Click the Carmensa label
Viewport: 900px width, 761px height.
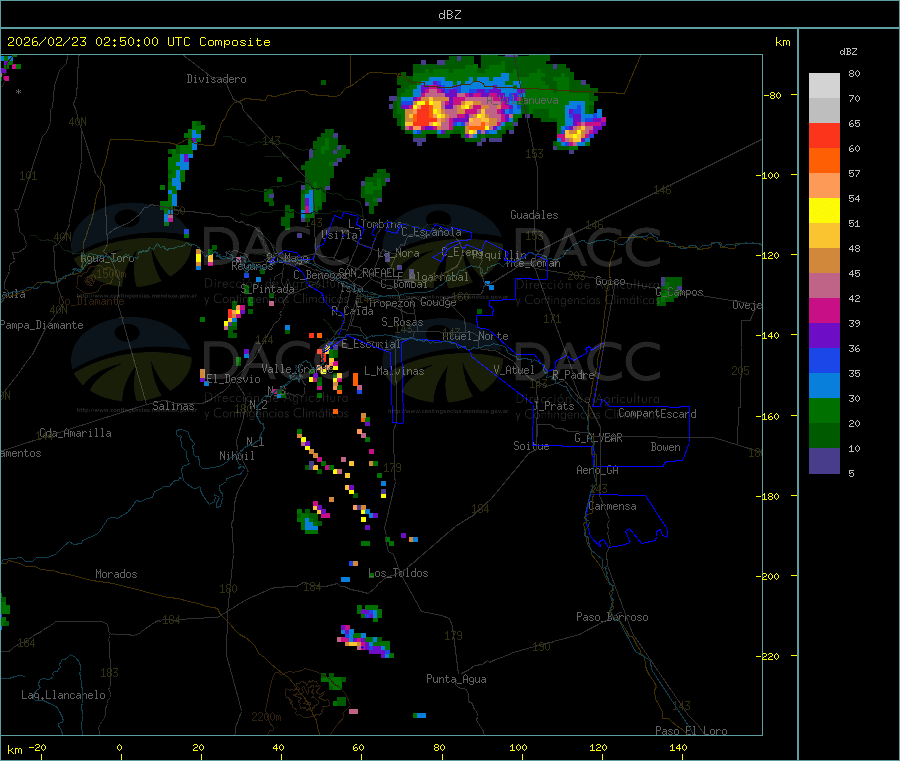pos(612,506)
